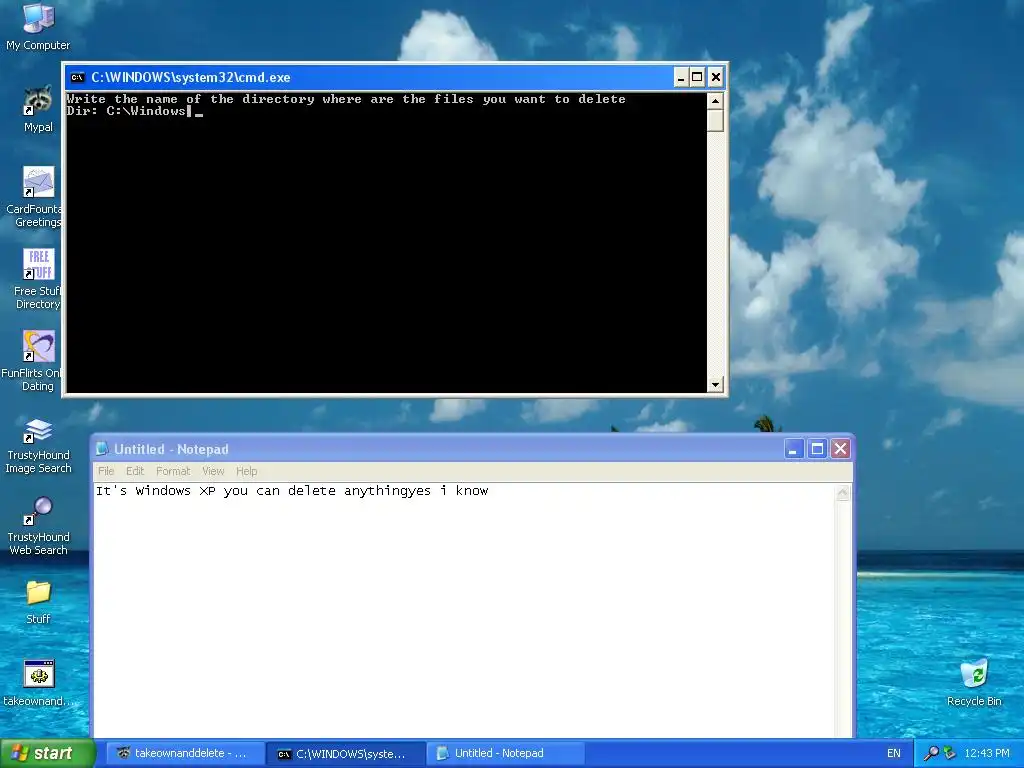Screen dimensions: 1024x768
Task: Minimize the cmd.exe window
Action: 680,77
